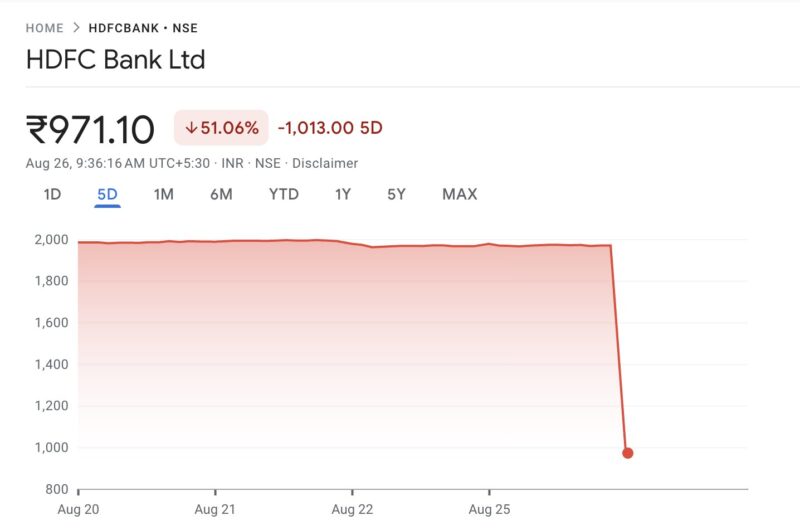
Task: Switch to the 1M range tab
Action: (x=163, y=194)
